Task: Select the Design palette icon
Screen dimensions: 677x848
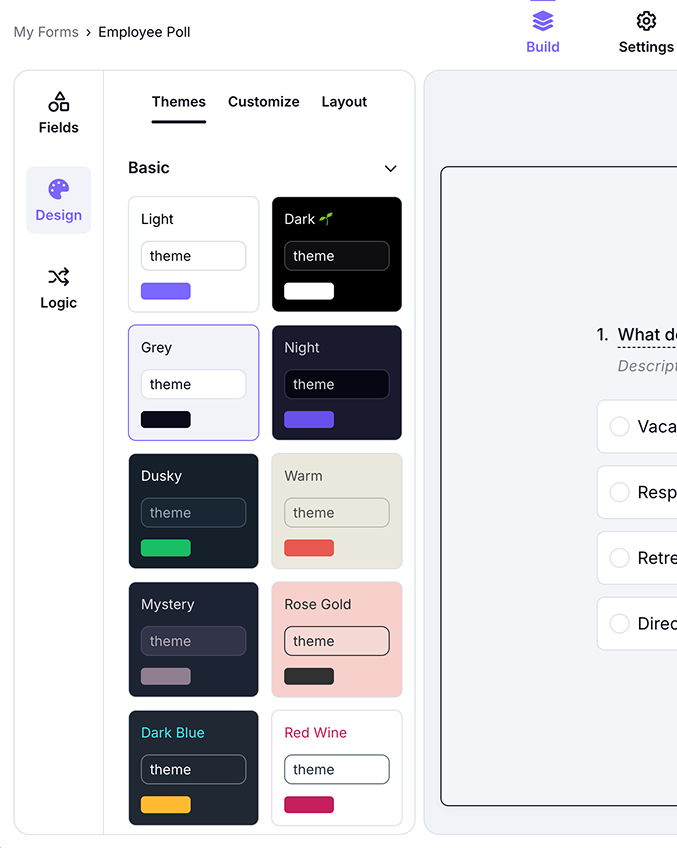Action: coord(59,189)
